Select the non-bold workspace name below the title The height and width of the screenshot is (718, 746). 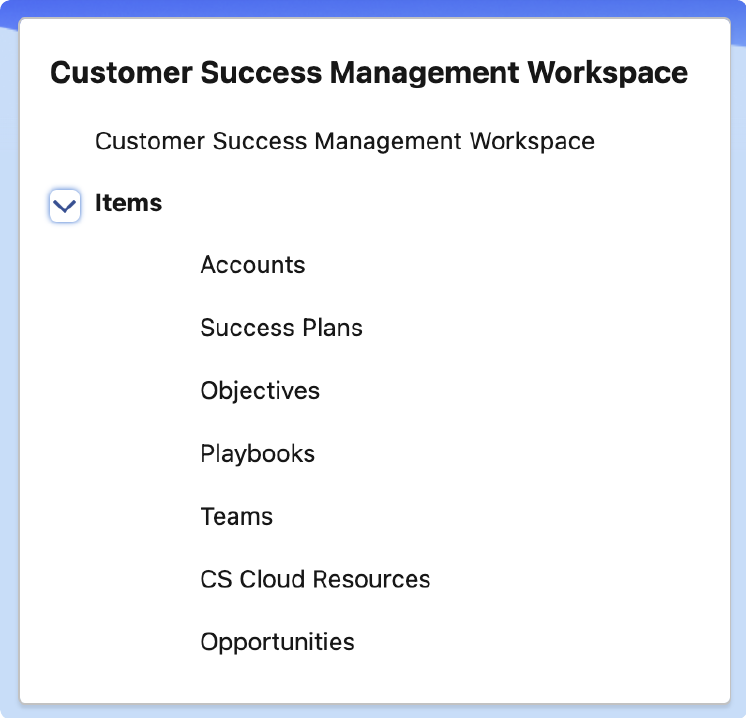(x=344, y=141)
